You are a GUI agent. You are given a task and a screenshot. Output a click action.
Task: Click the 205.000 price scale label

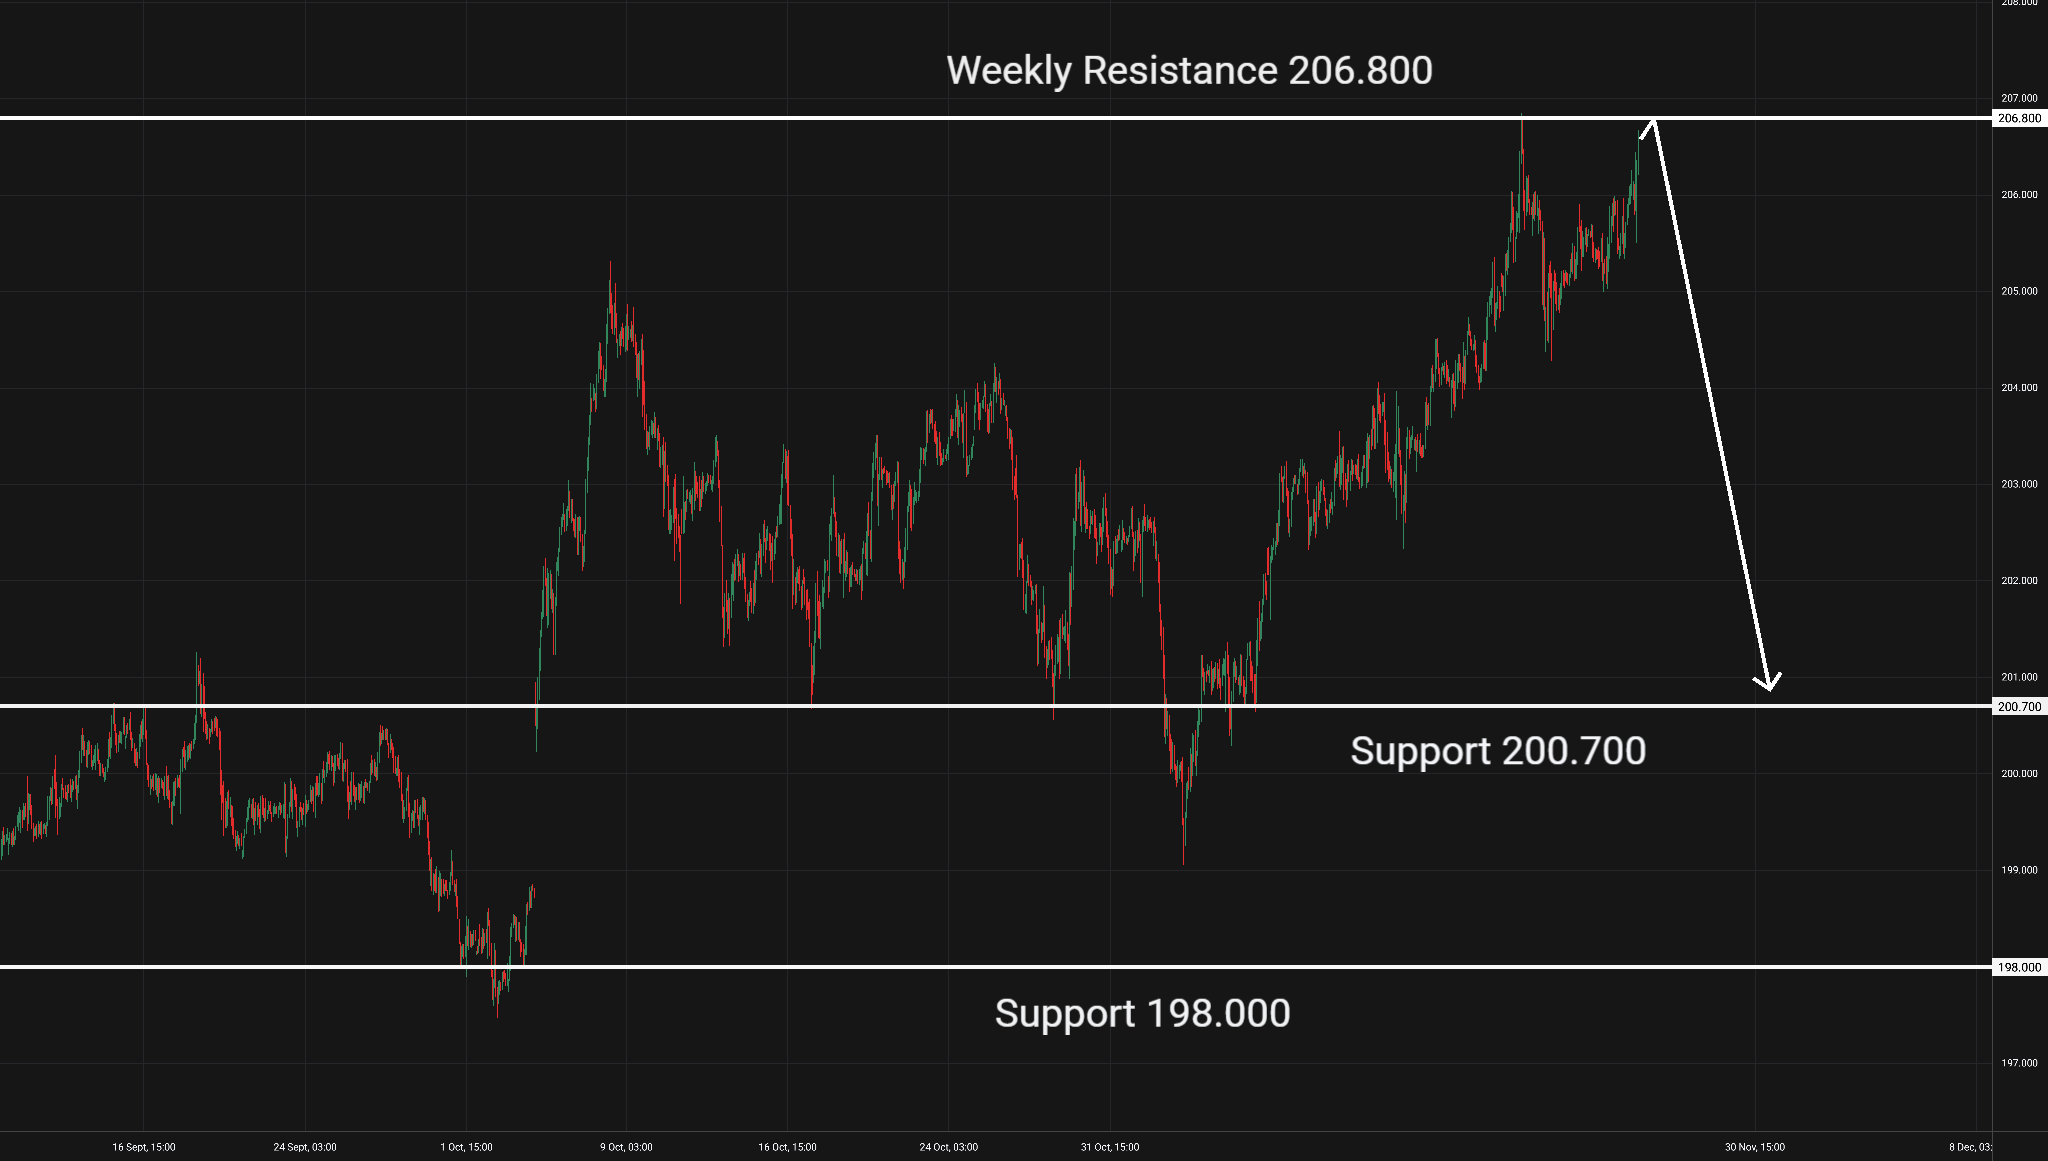(2019, 292)
